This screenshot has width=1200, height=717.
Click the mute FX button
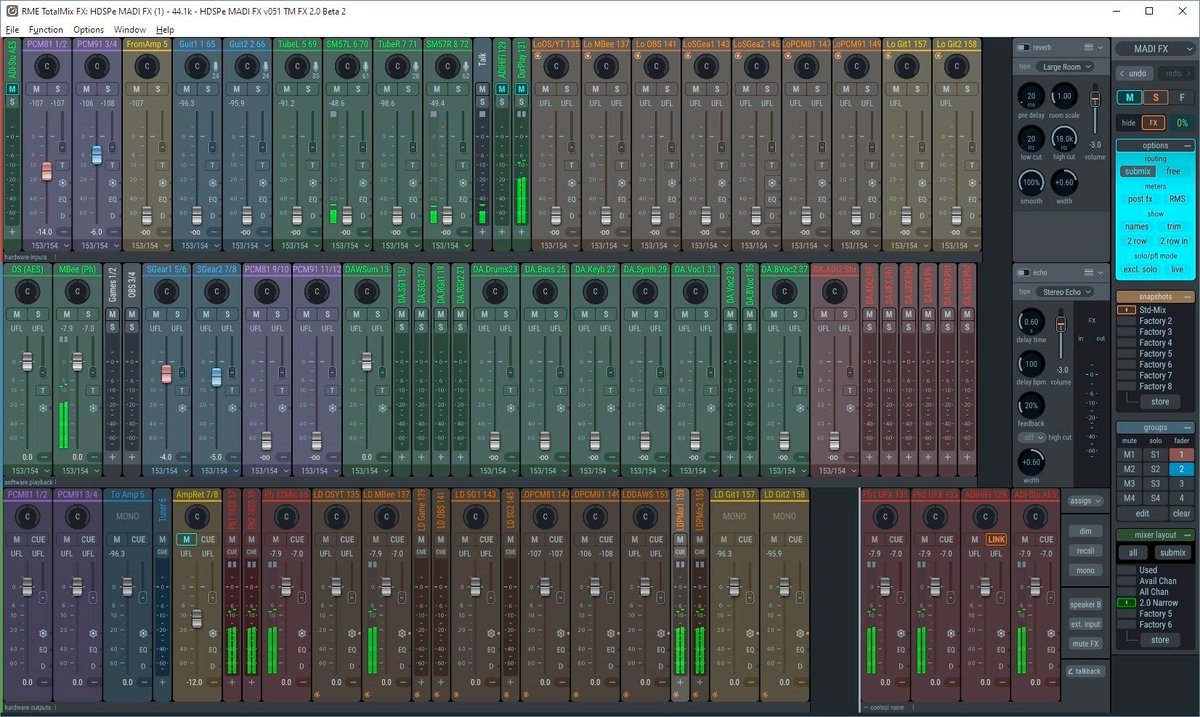[1086, 644]
